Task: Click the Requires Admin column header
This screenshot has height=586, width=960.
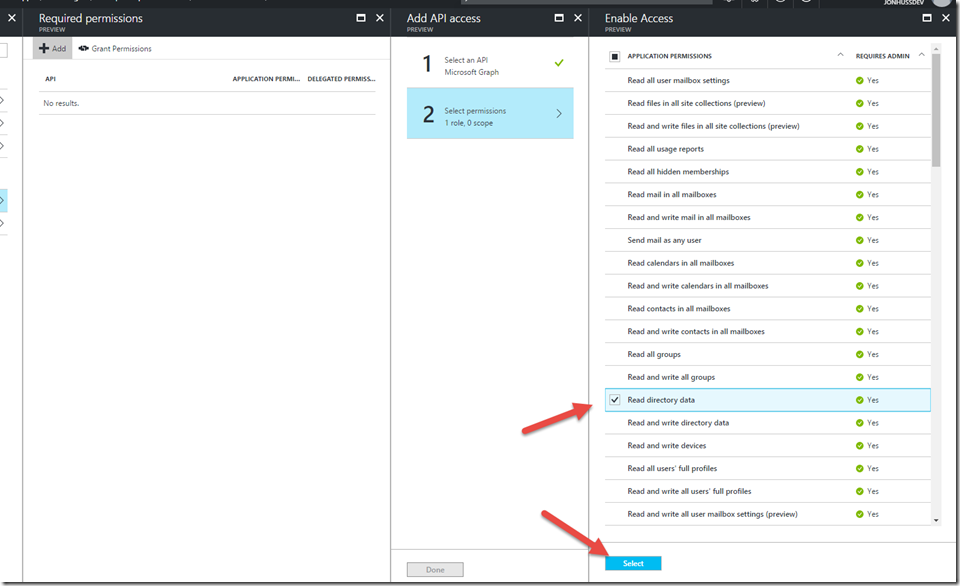Action: 883,56
